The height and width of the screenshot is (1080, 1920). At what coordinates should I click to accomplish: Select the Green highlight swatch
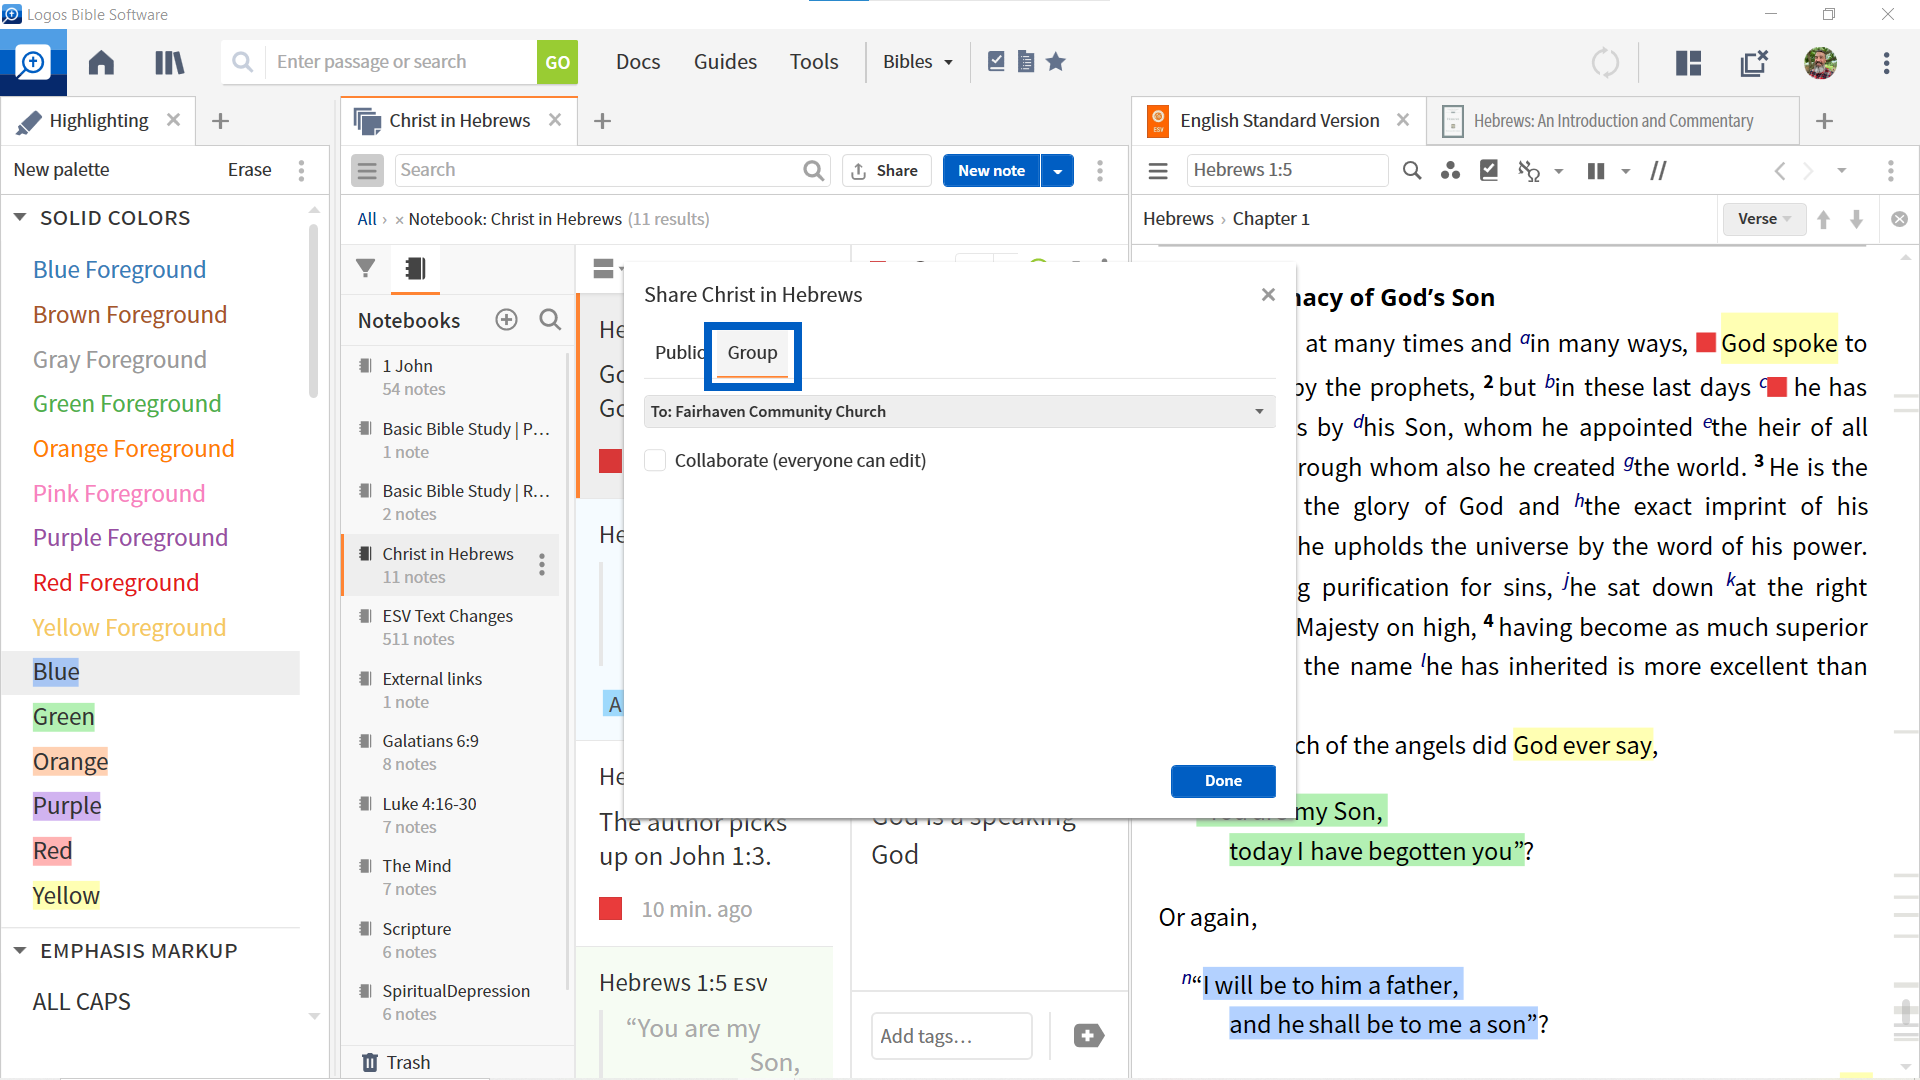point(64,717)
